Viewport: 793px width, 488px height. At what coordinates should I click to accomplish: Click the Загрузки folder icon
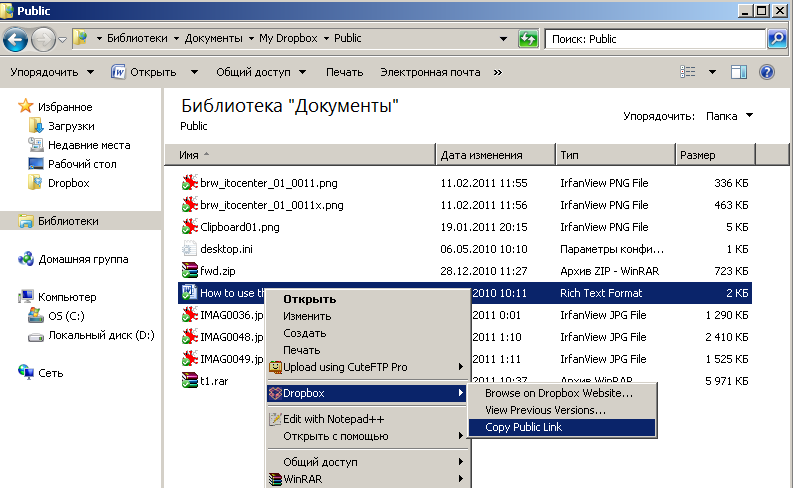36,126
